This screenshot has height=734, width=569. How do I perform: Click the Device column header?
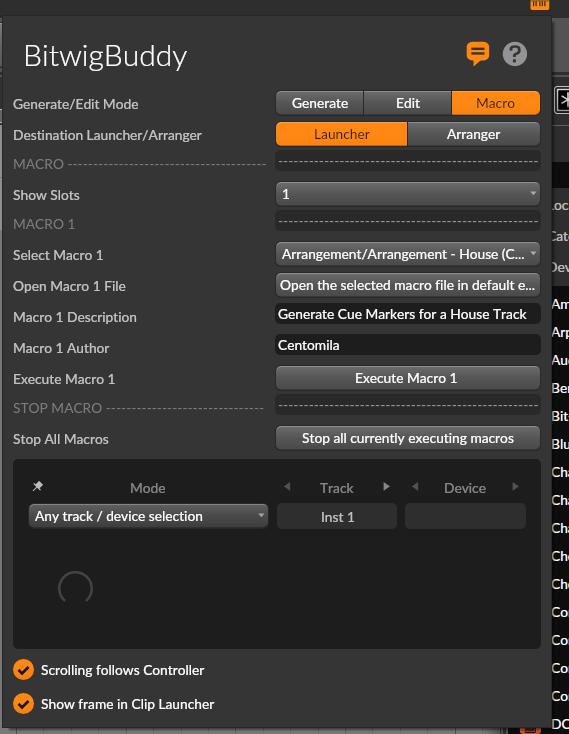(465, 488)
